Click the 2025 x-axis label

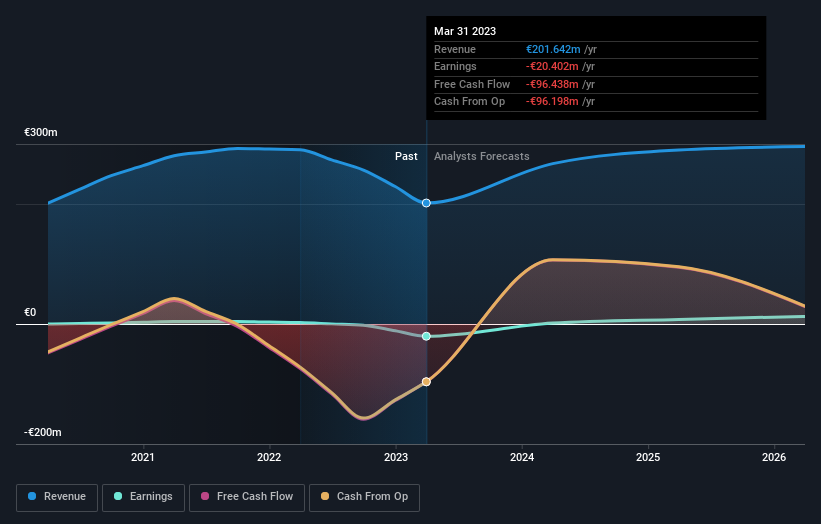pos(648,458)
